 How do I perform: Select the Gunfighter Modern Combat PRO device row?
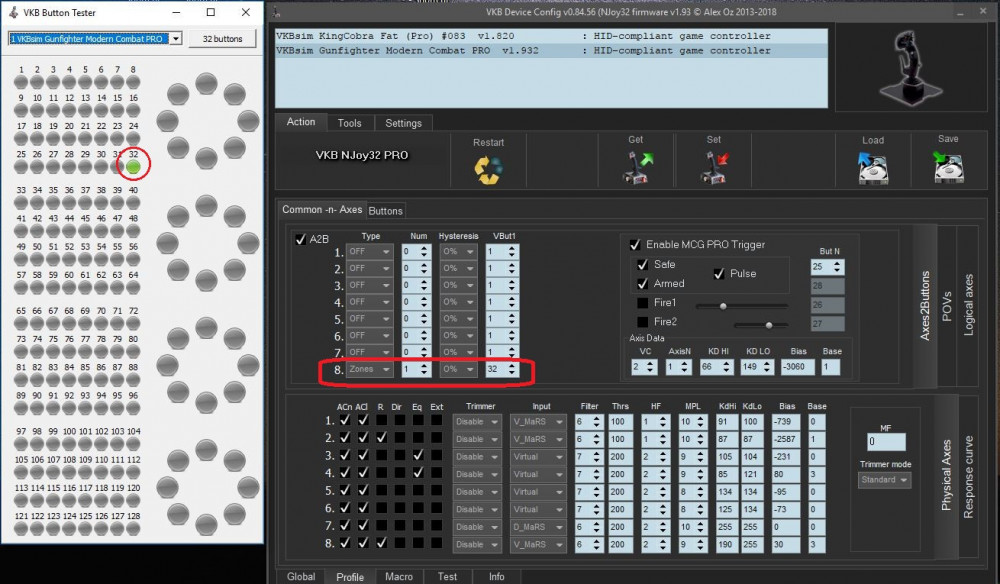[x=550, y=50]
